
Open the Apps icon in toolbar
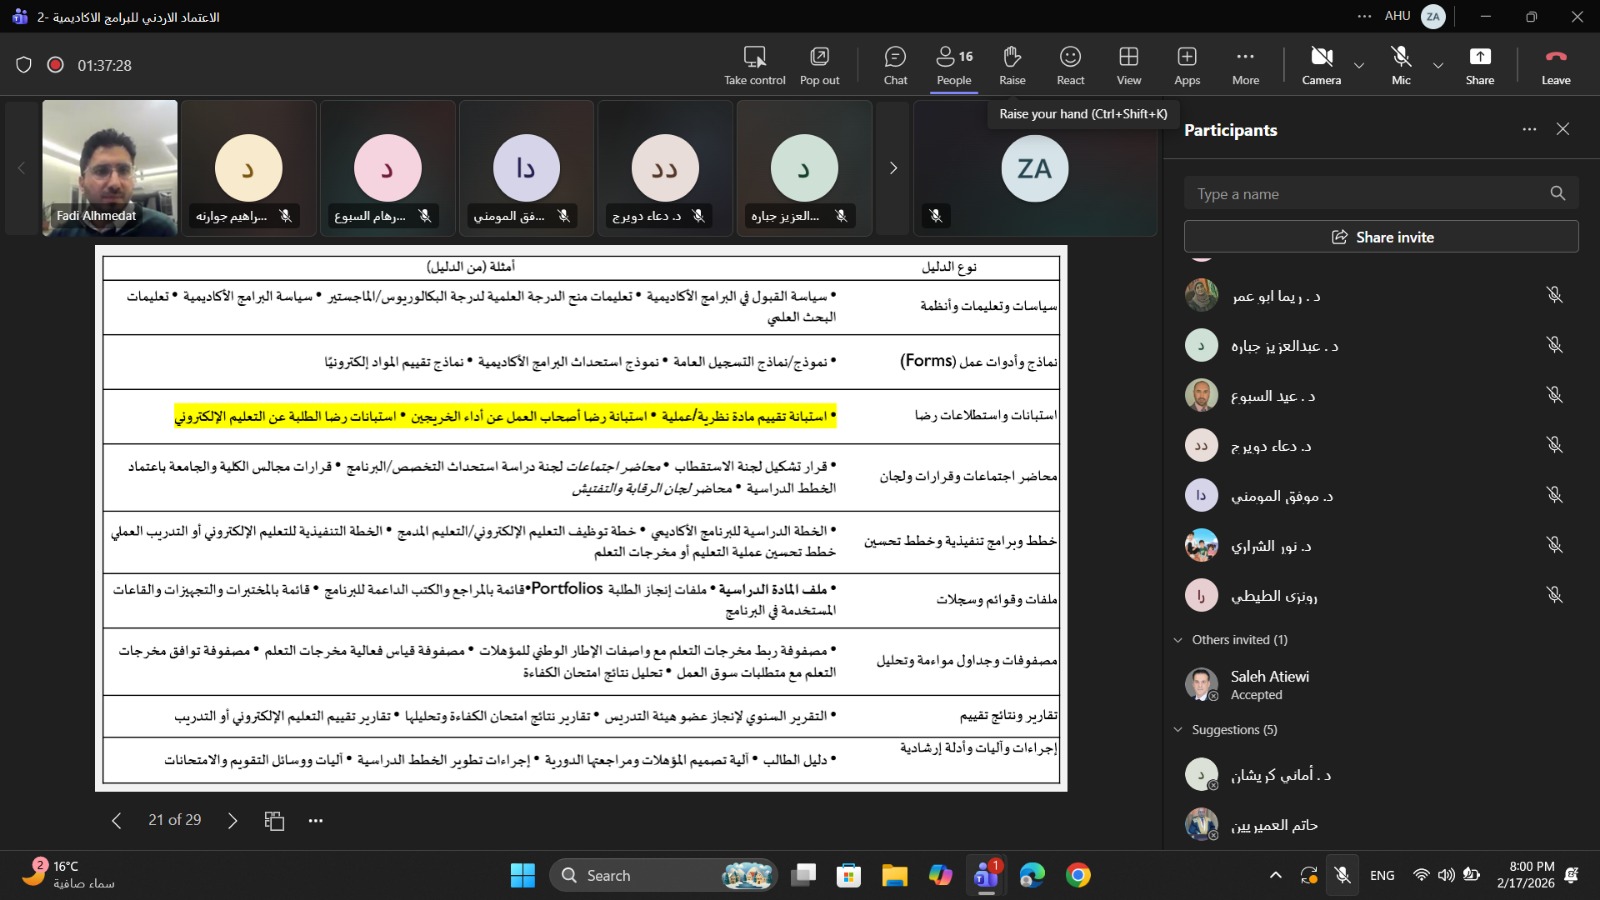pos(1187,65)
